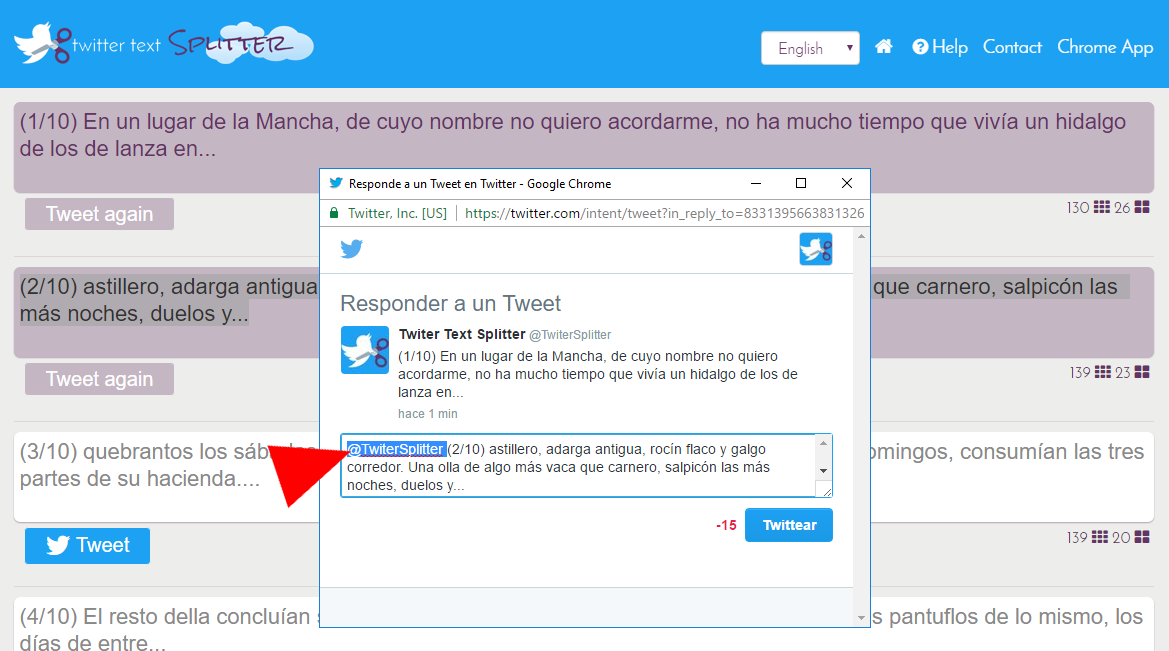The height and width of the screenshot is (651, 1169).
Task: Select the tweet 4/10 text block
Action: pyautogui.click(x=584, y=624)
